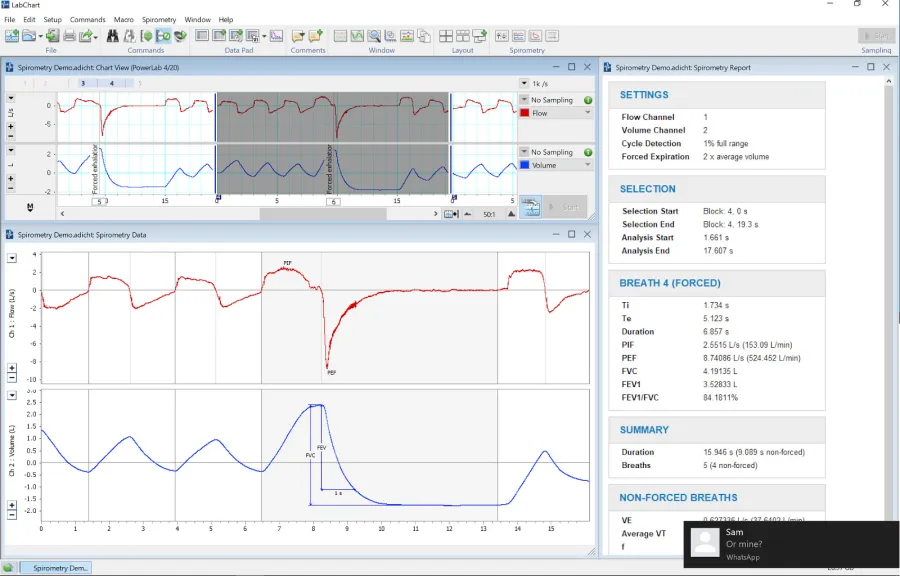
Task: Click the first Spirometry toolbar settings icon
Action: (x=502, y=36)
